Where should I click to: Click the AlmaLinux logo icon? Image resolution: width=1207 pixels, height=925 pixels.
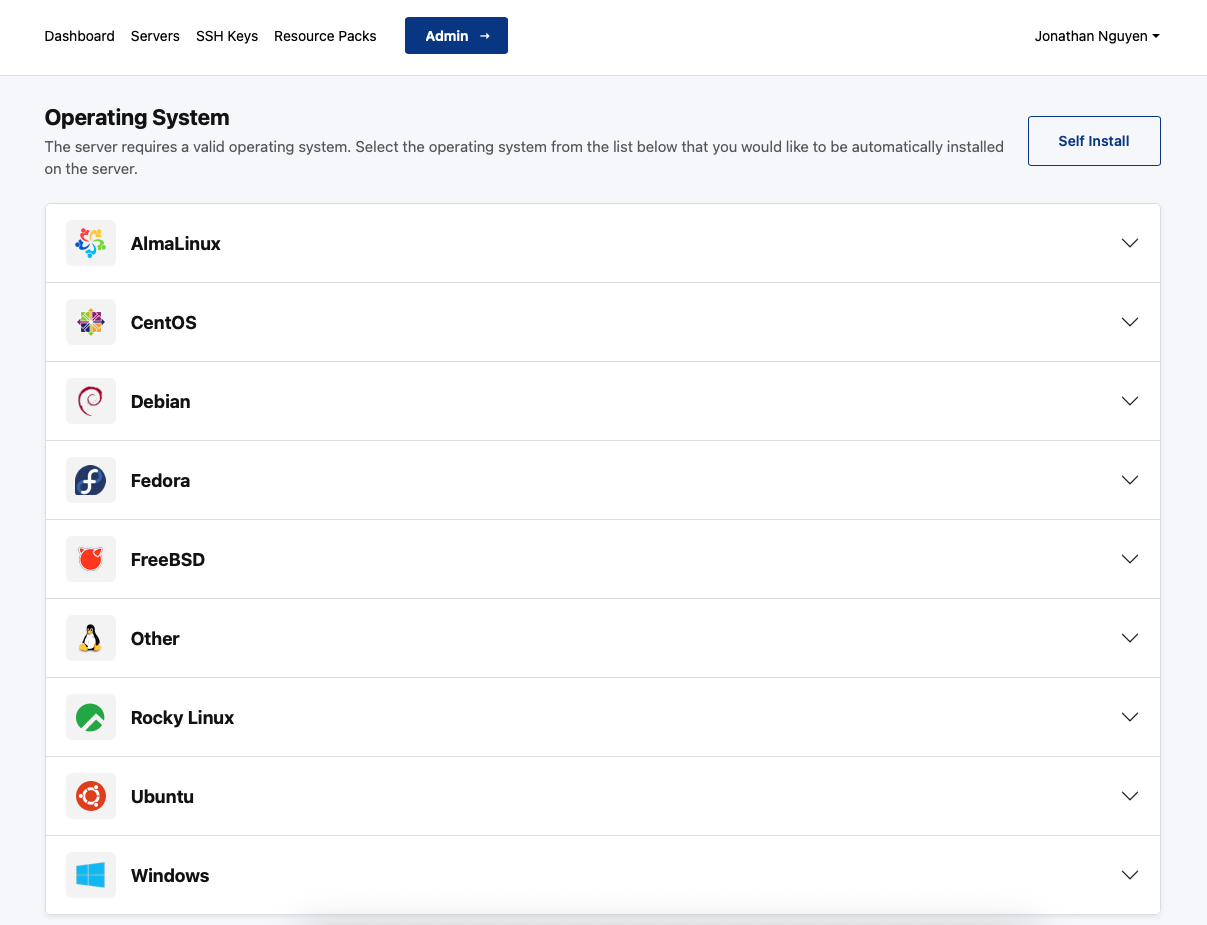point(91,243)
